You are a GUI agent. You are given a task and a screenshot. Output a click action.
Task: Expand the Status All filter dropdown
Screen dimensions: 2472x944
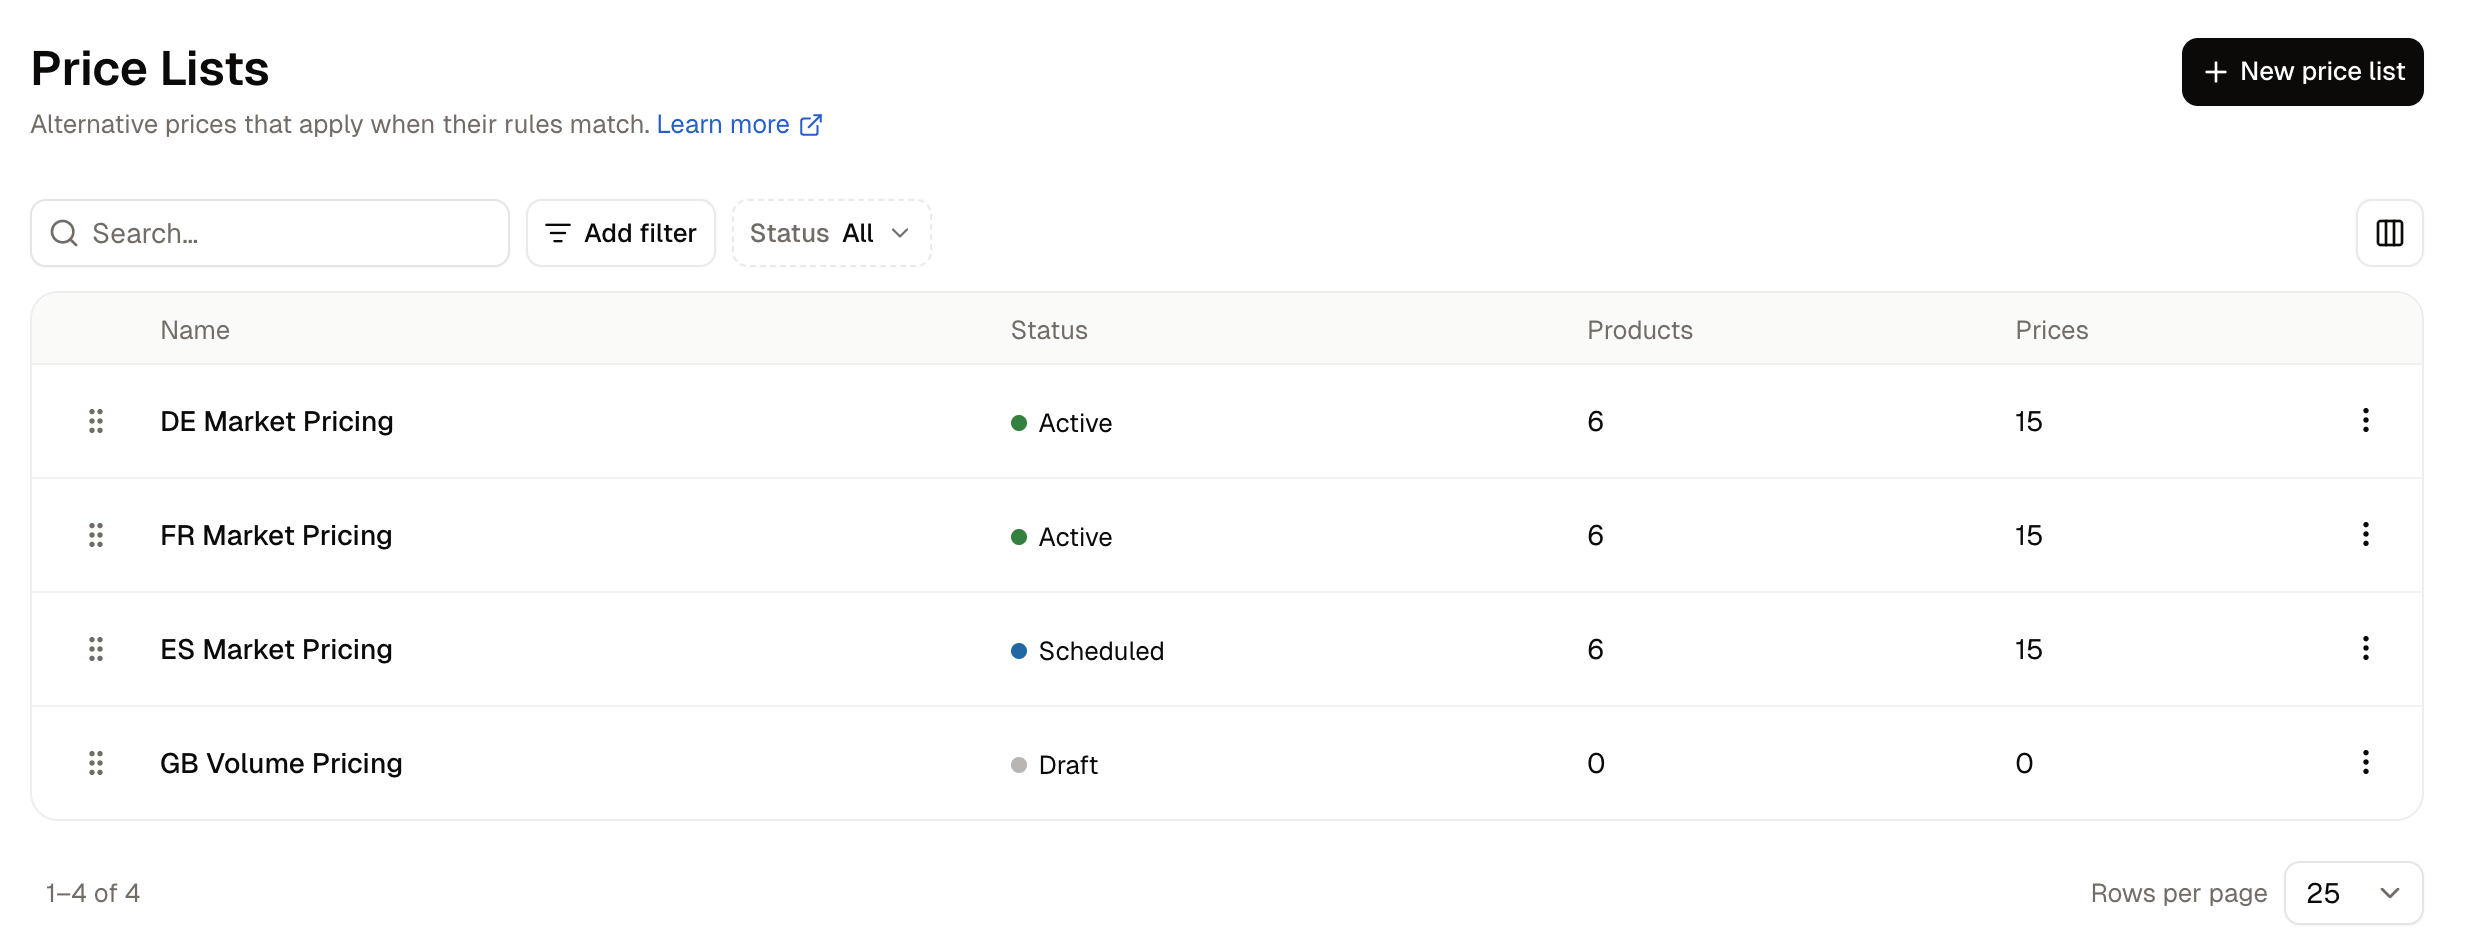(831, 233)
